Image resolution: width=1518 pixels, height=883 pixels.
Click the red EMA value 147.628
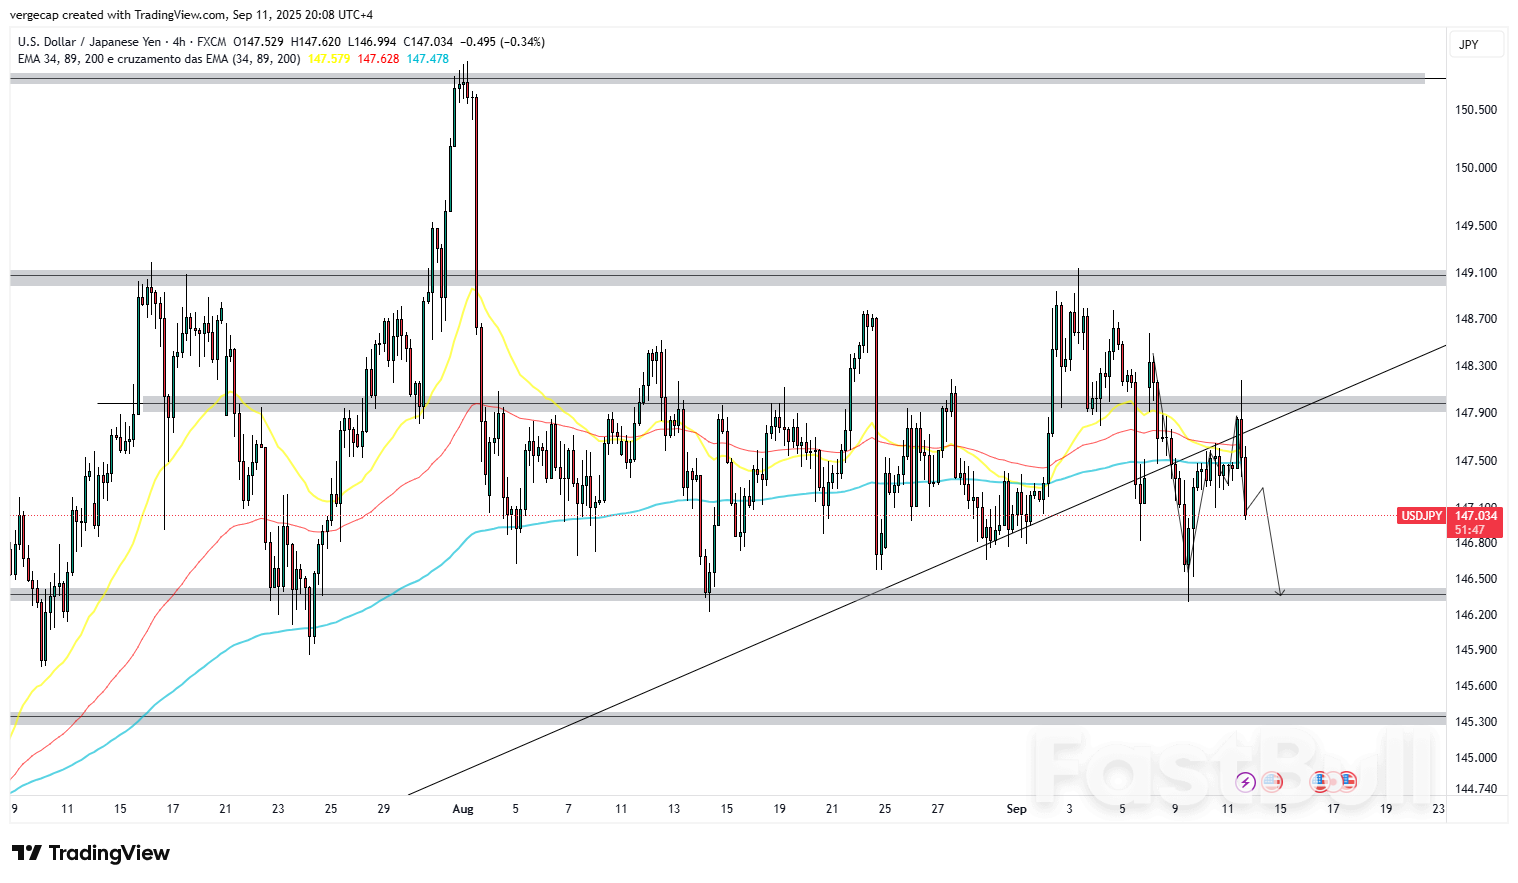click(378, 59)
